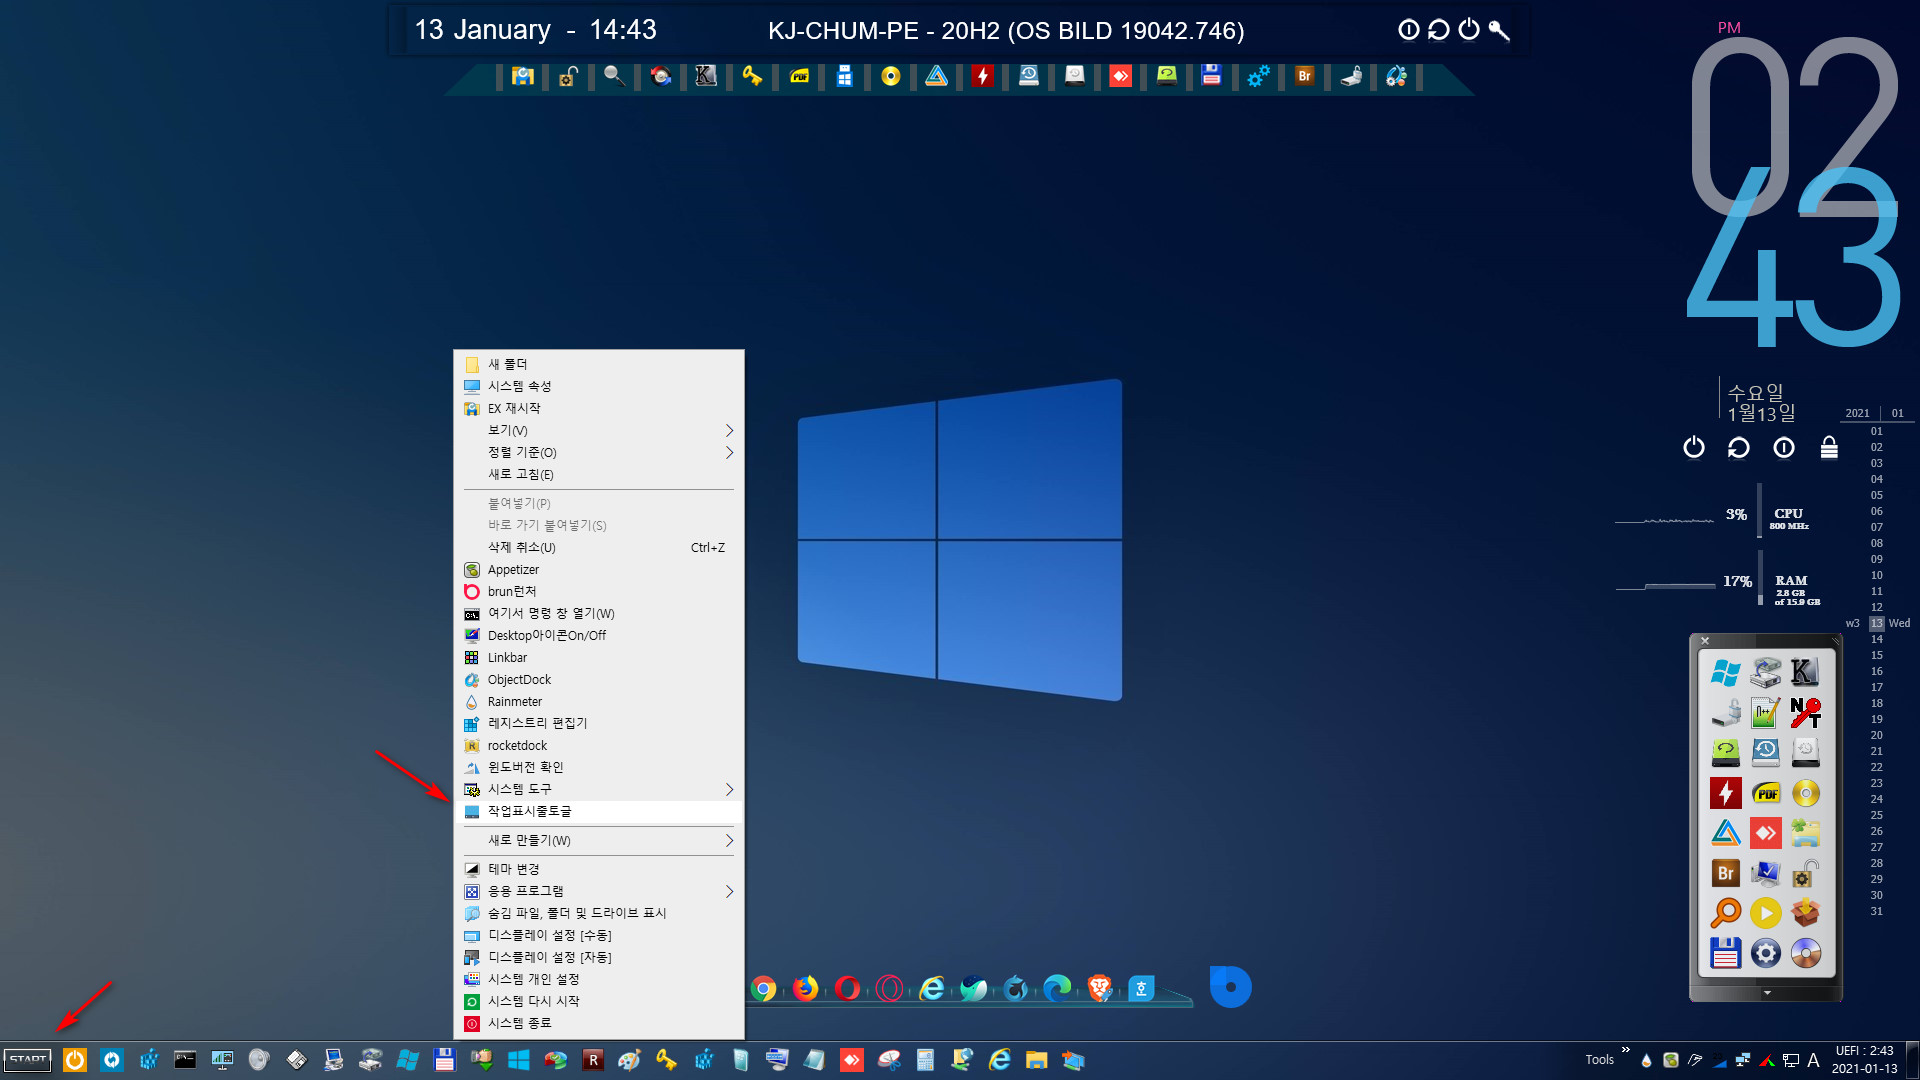The image size is (1920, 1080).
Task: Select 새 폴더 in context menu
Action: click(x=599, y=364)
